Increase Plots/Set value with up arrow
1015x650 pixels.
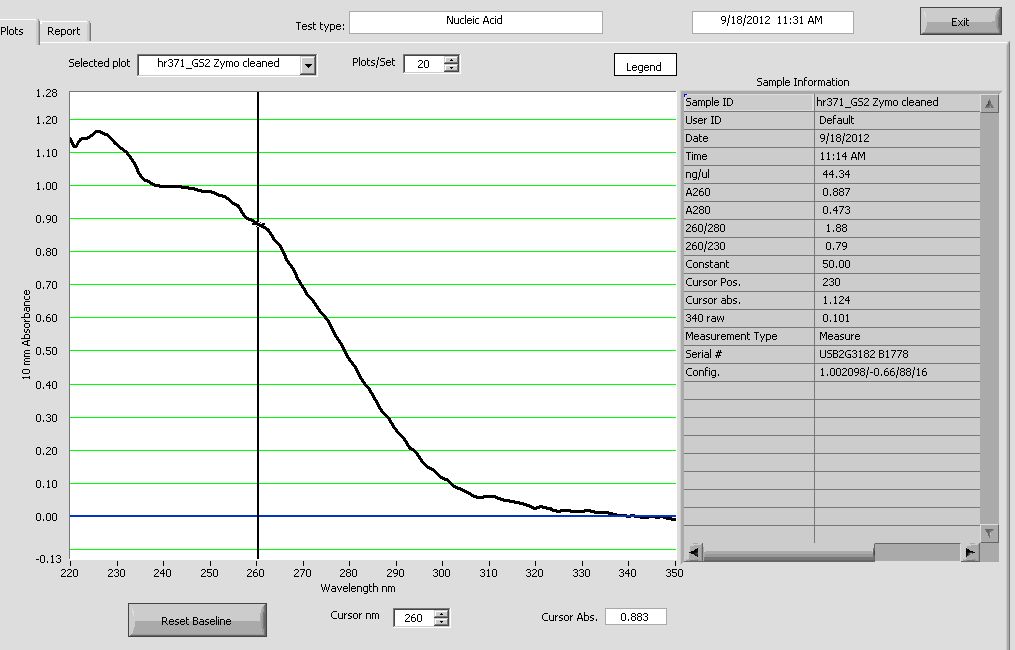pos(451,60)
